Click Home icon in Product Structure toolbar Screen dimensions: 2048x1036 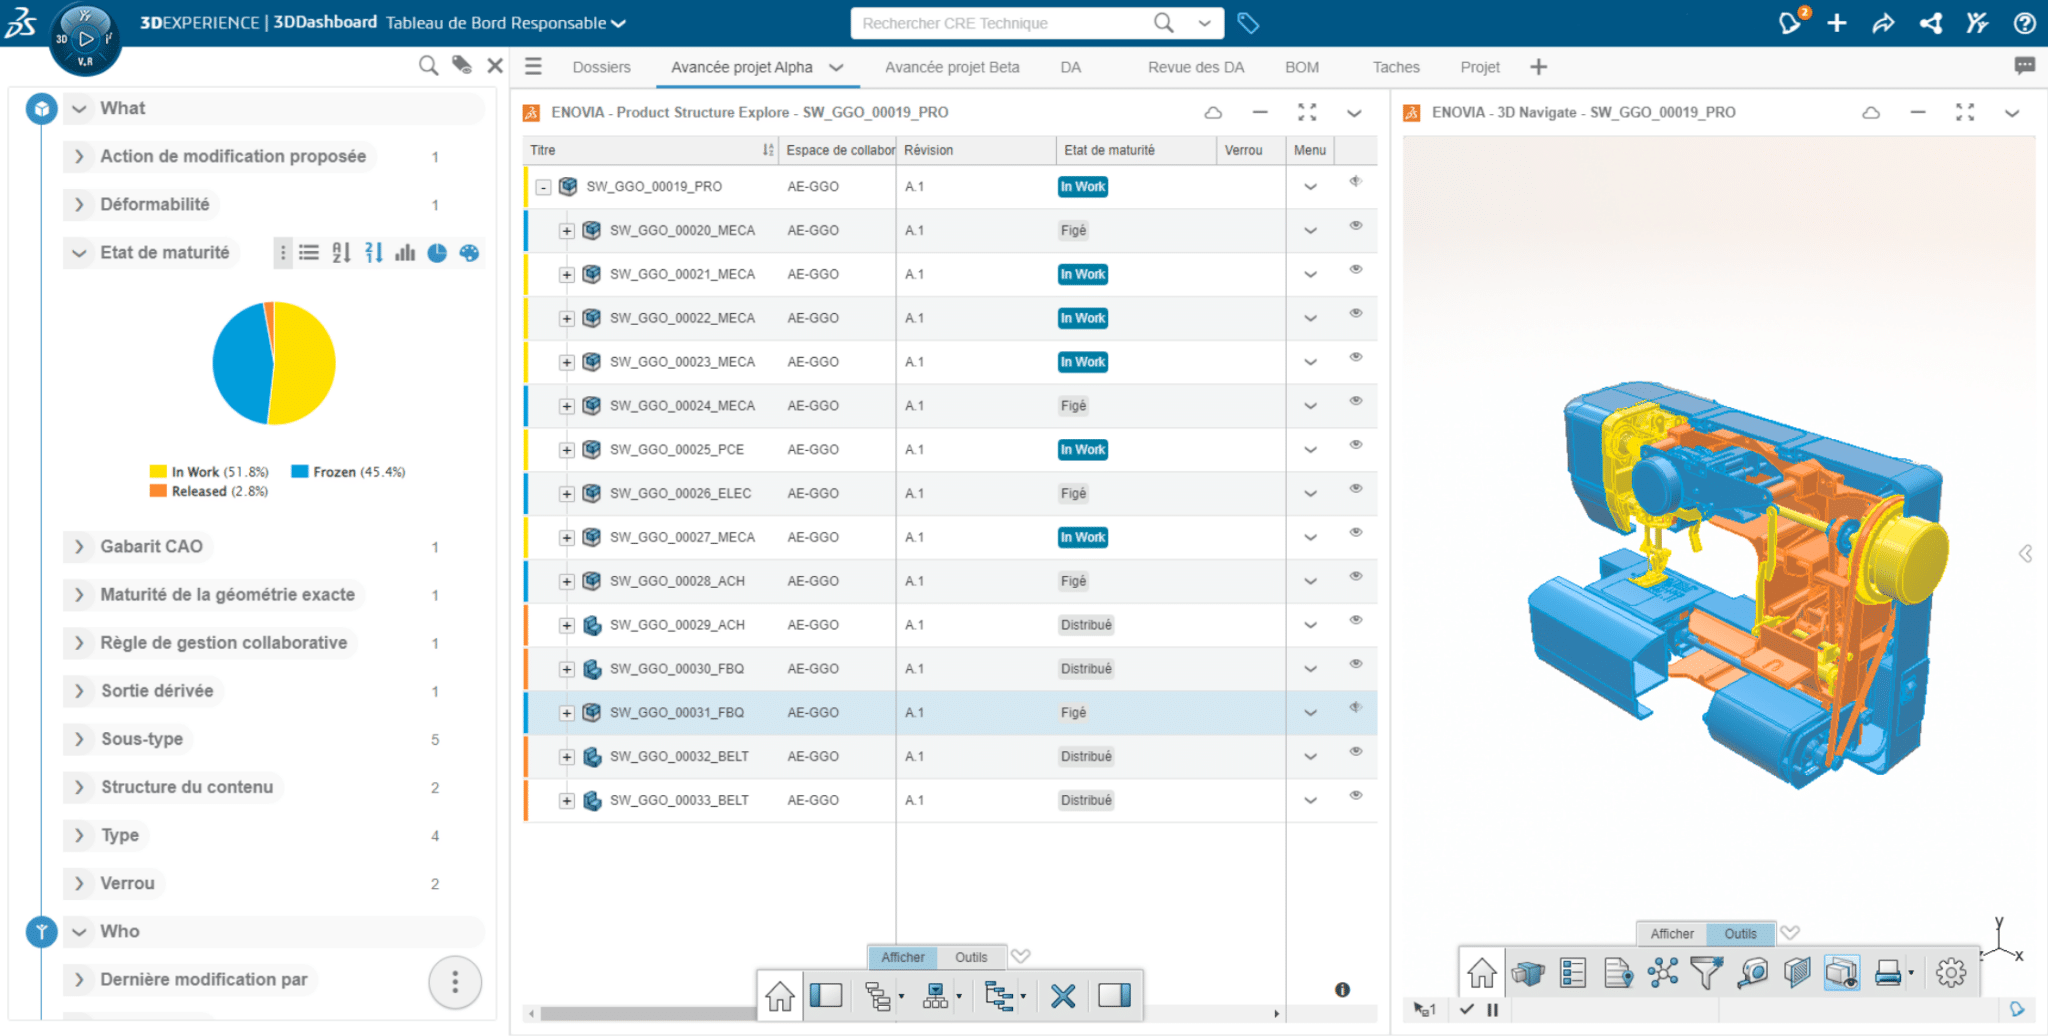[780, 996]
